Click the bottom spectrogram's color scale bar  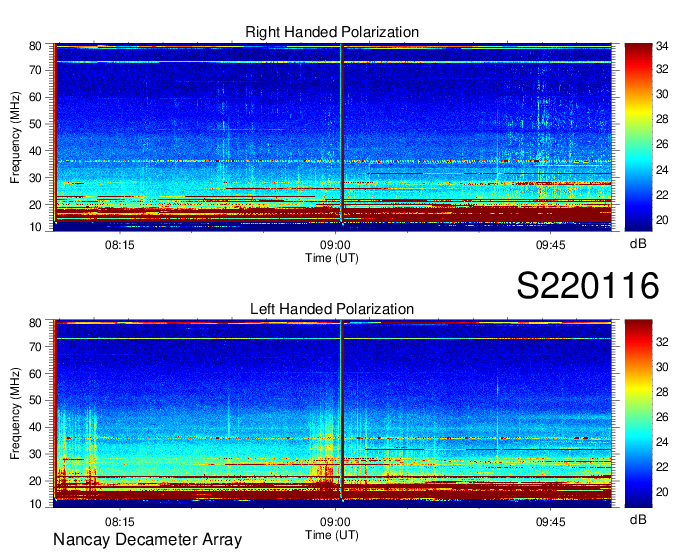pos(638,414)
